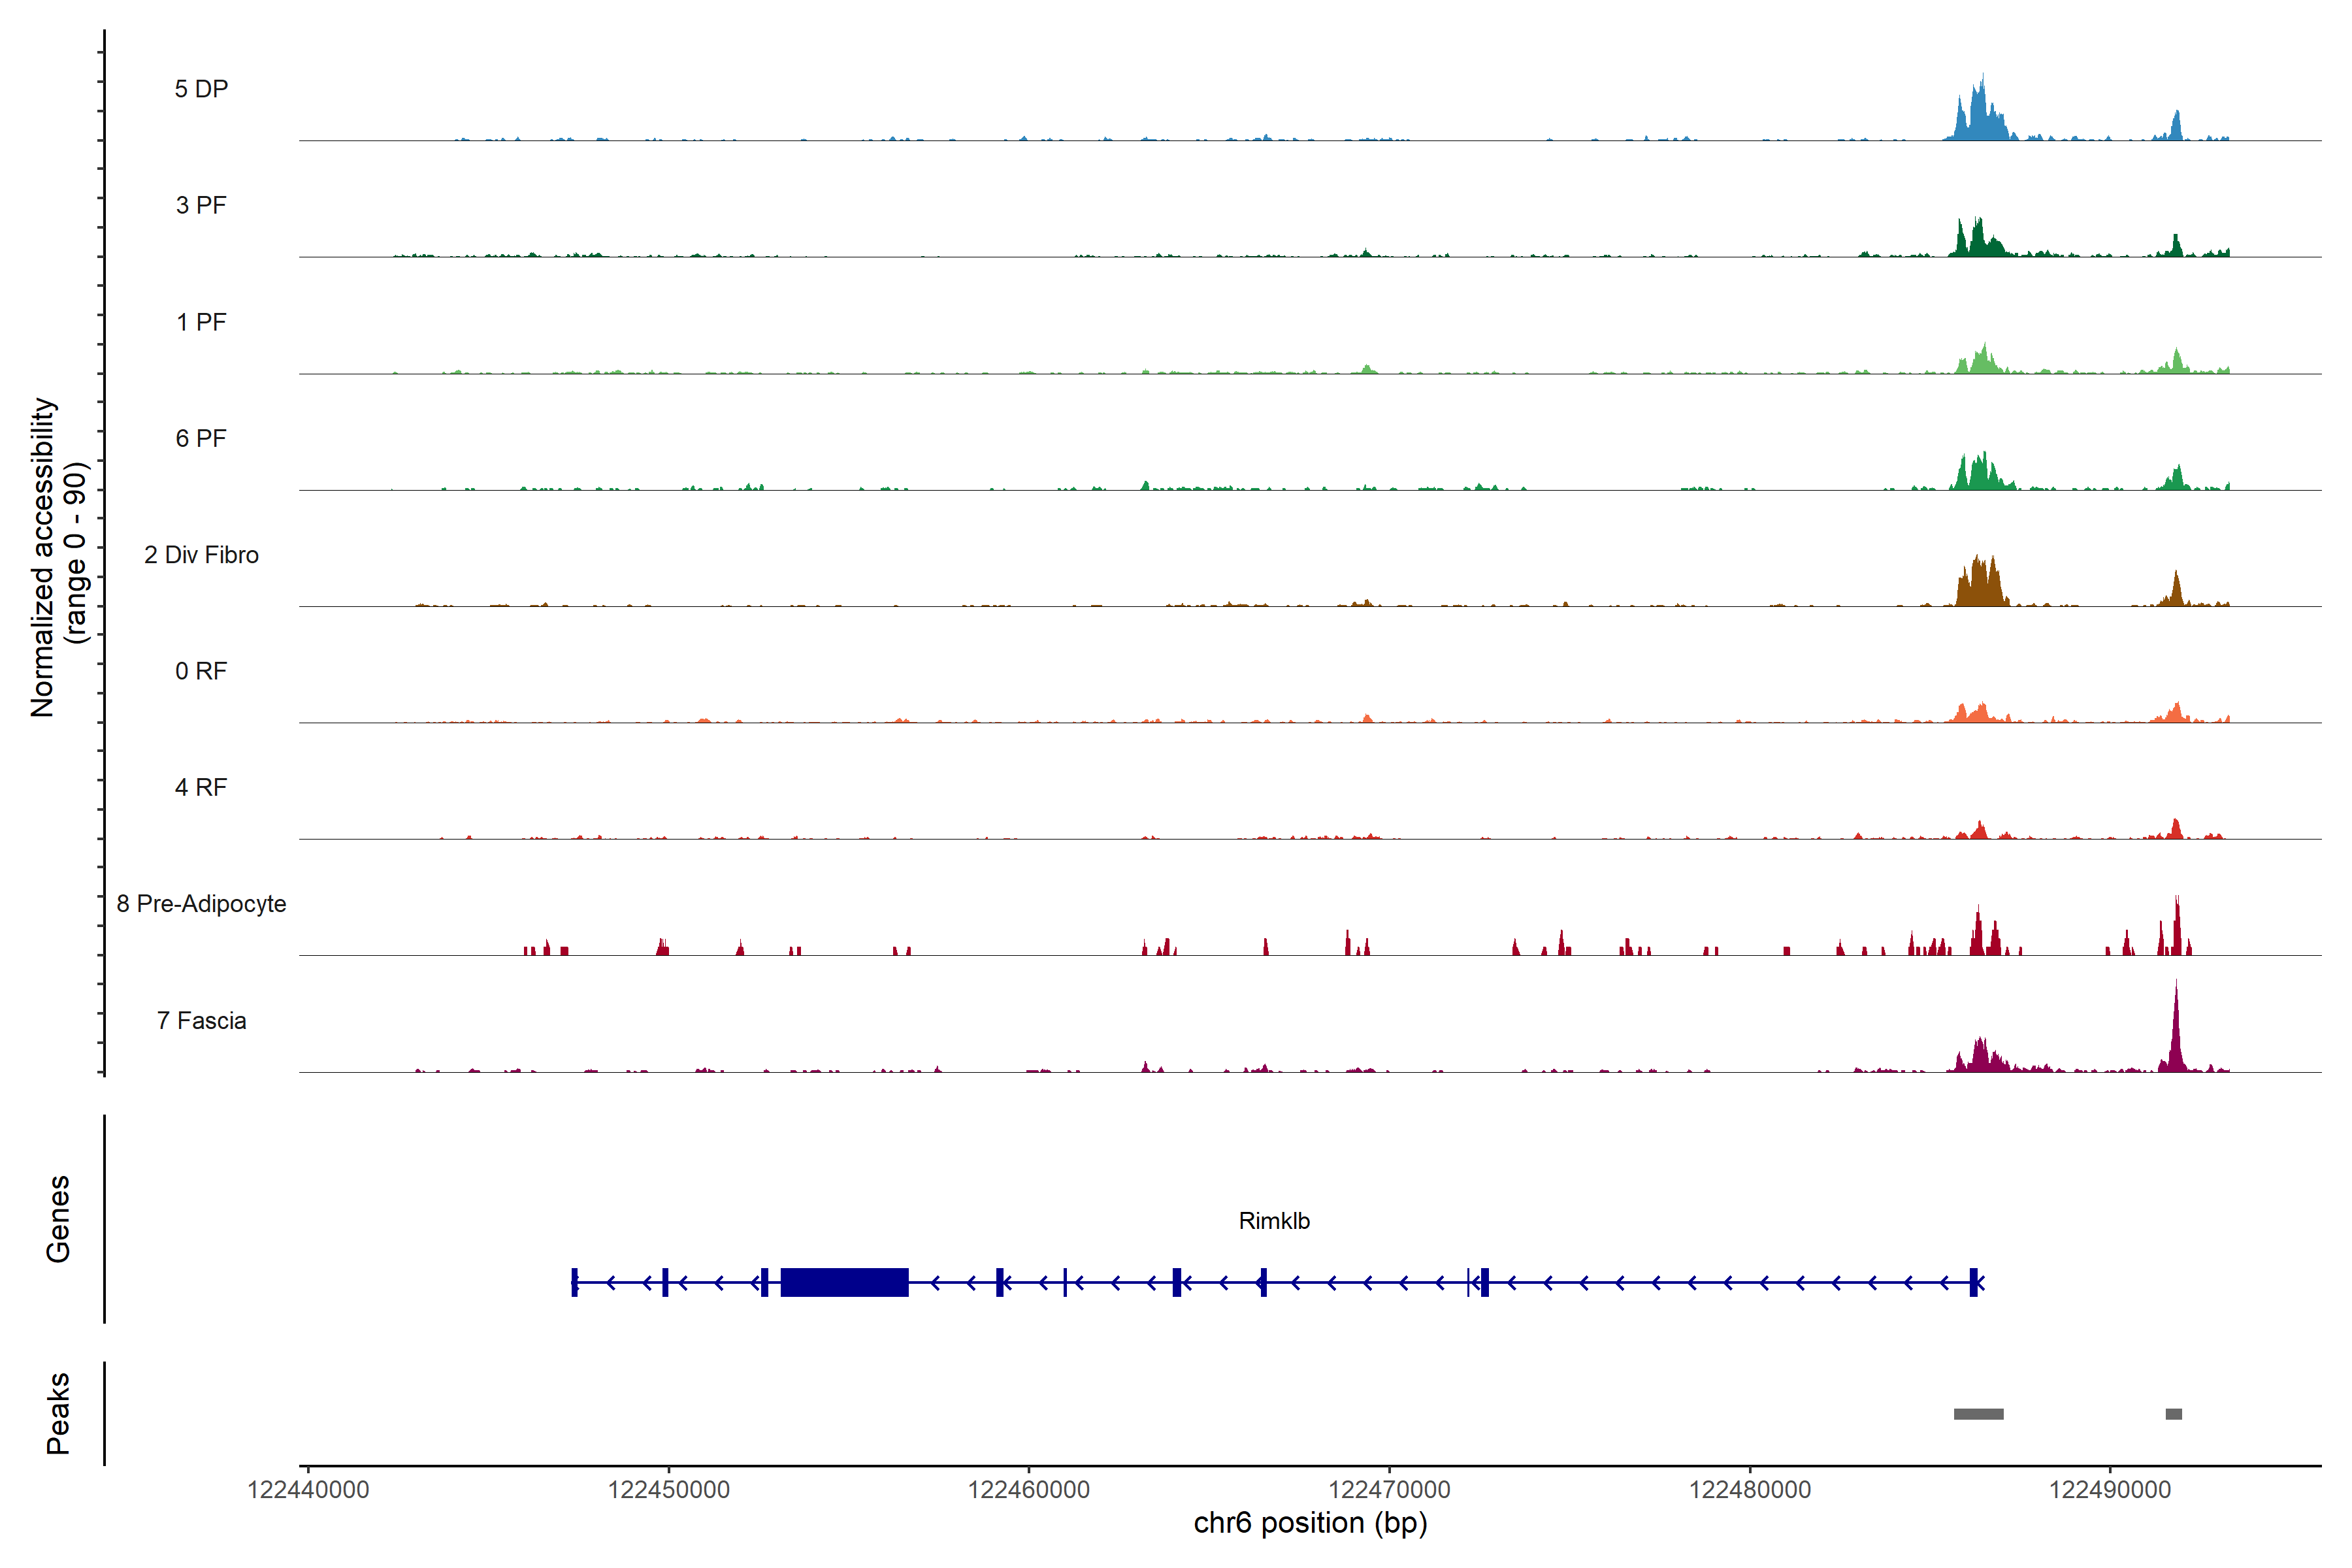
Task: Click the 6 PF track label
Action: [x=201, y=438]
